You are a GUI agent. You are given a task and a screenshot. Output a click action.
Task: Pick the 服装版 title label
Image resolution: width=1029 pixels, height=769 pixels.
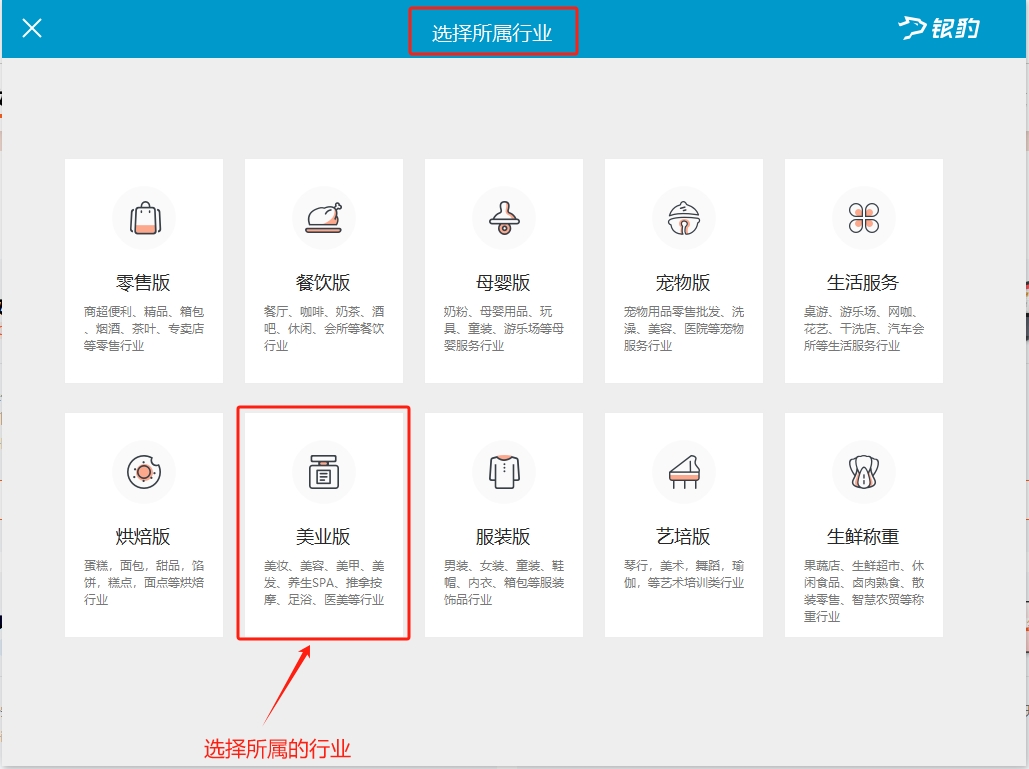[504, 537]
